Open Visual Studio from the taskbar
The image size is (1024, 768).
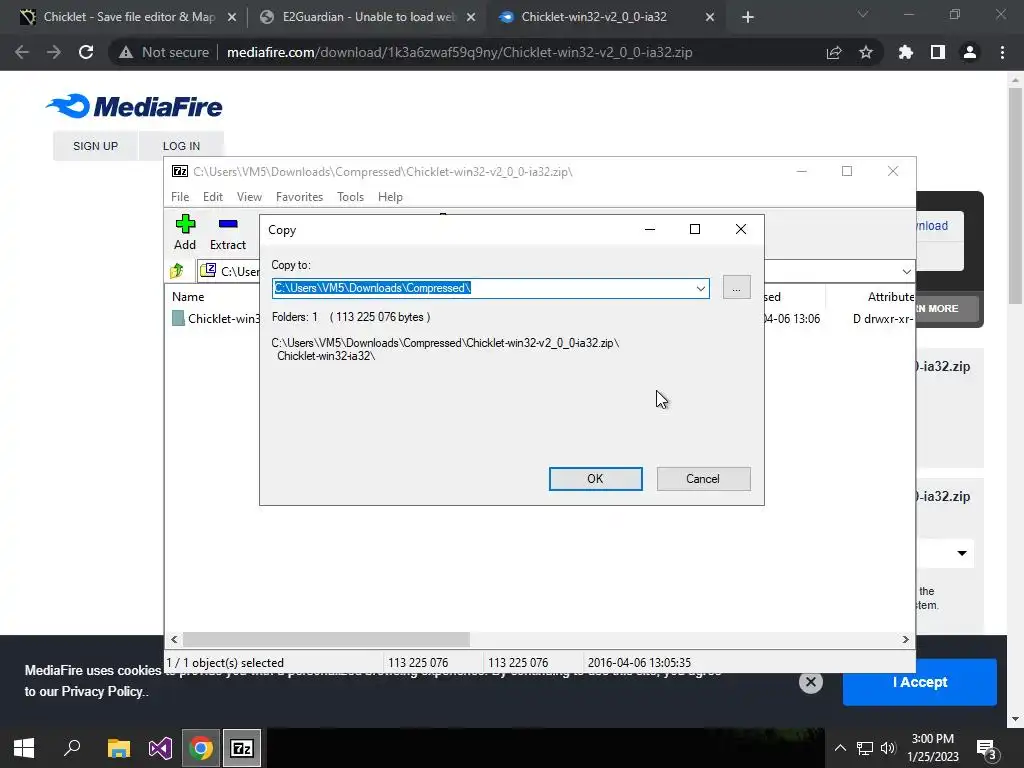(160, 748)
